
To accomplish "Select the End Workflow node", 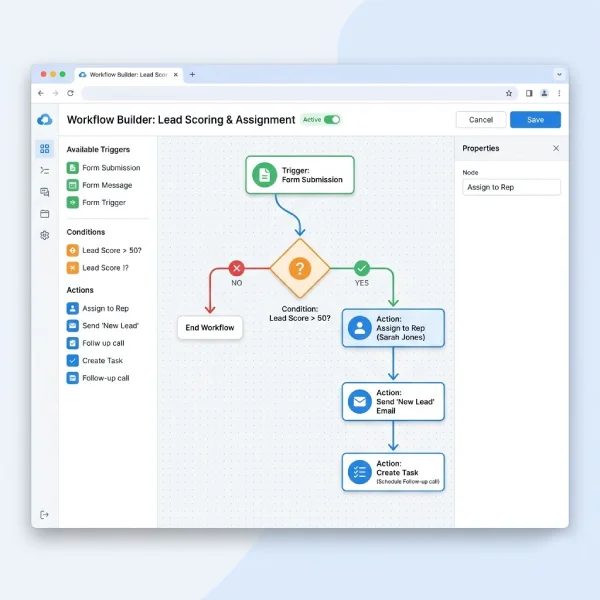I will (210, 328).
